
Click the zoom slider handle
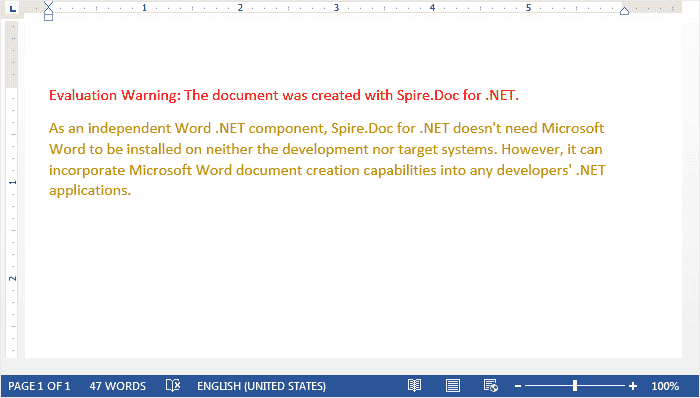575,386
